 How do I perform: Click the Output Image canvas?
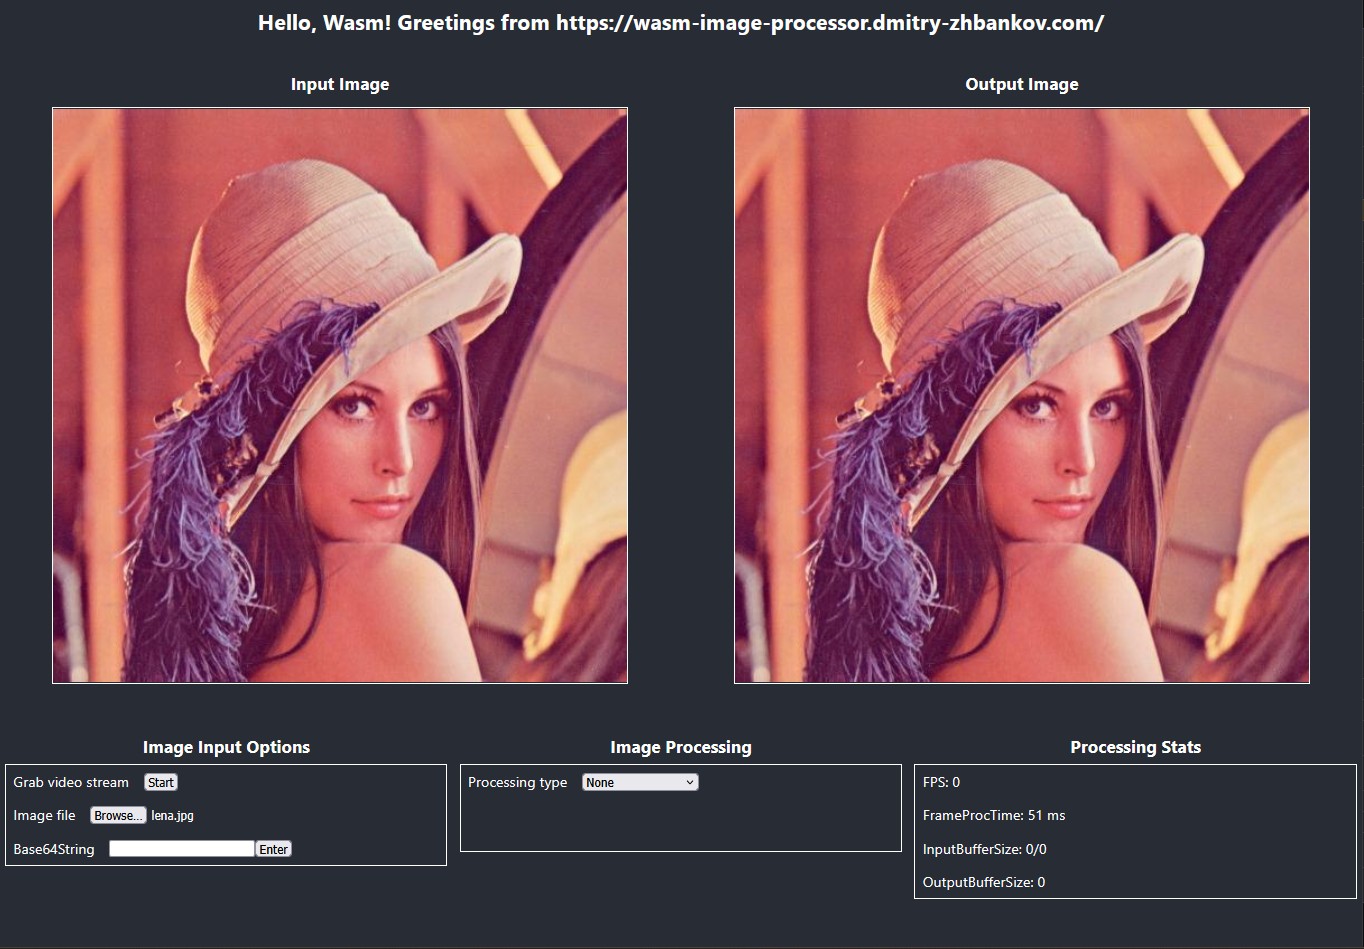point(1022,394)
